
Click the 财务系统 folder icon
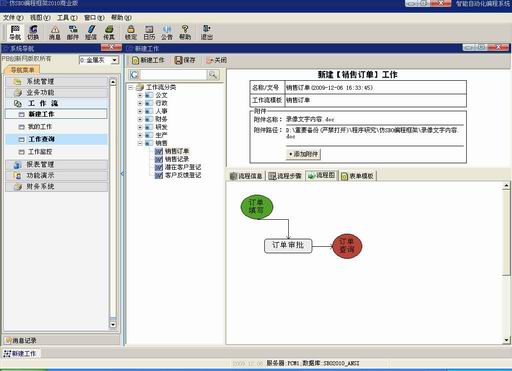(x=17, y=186)
